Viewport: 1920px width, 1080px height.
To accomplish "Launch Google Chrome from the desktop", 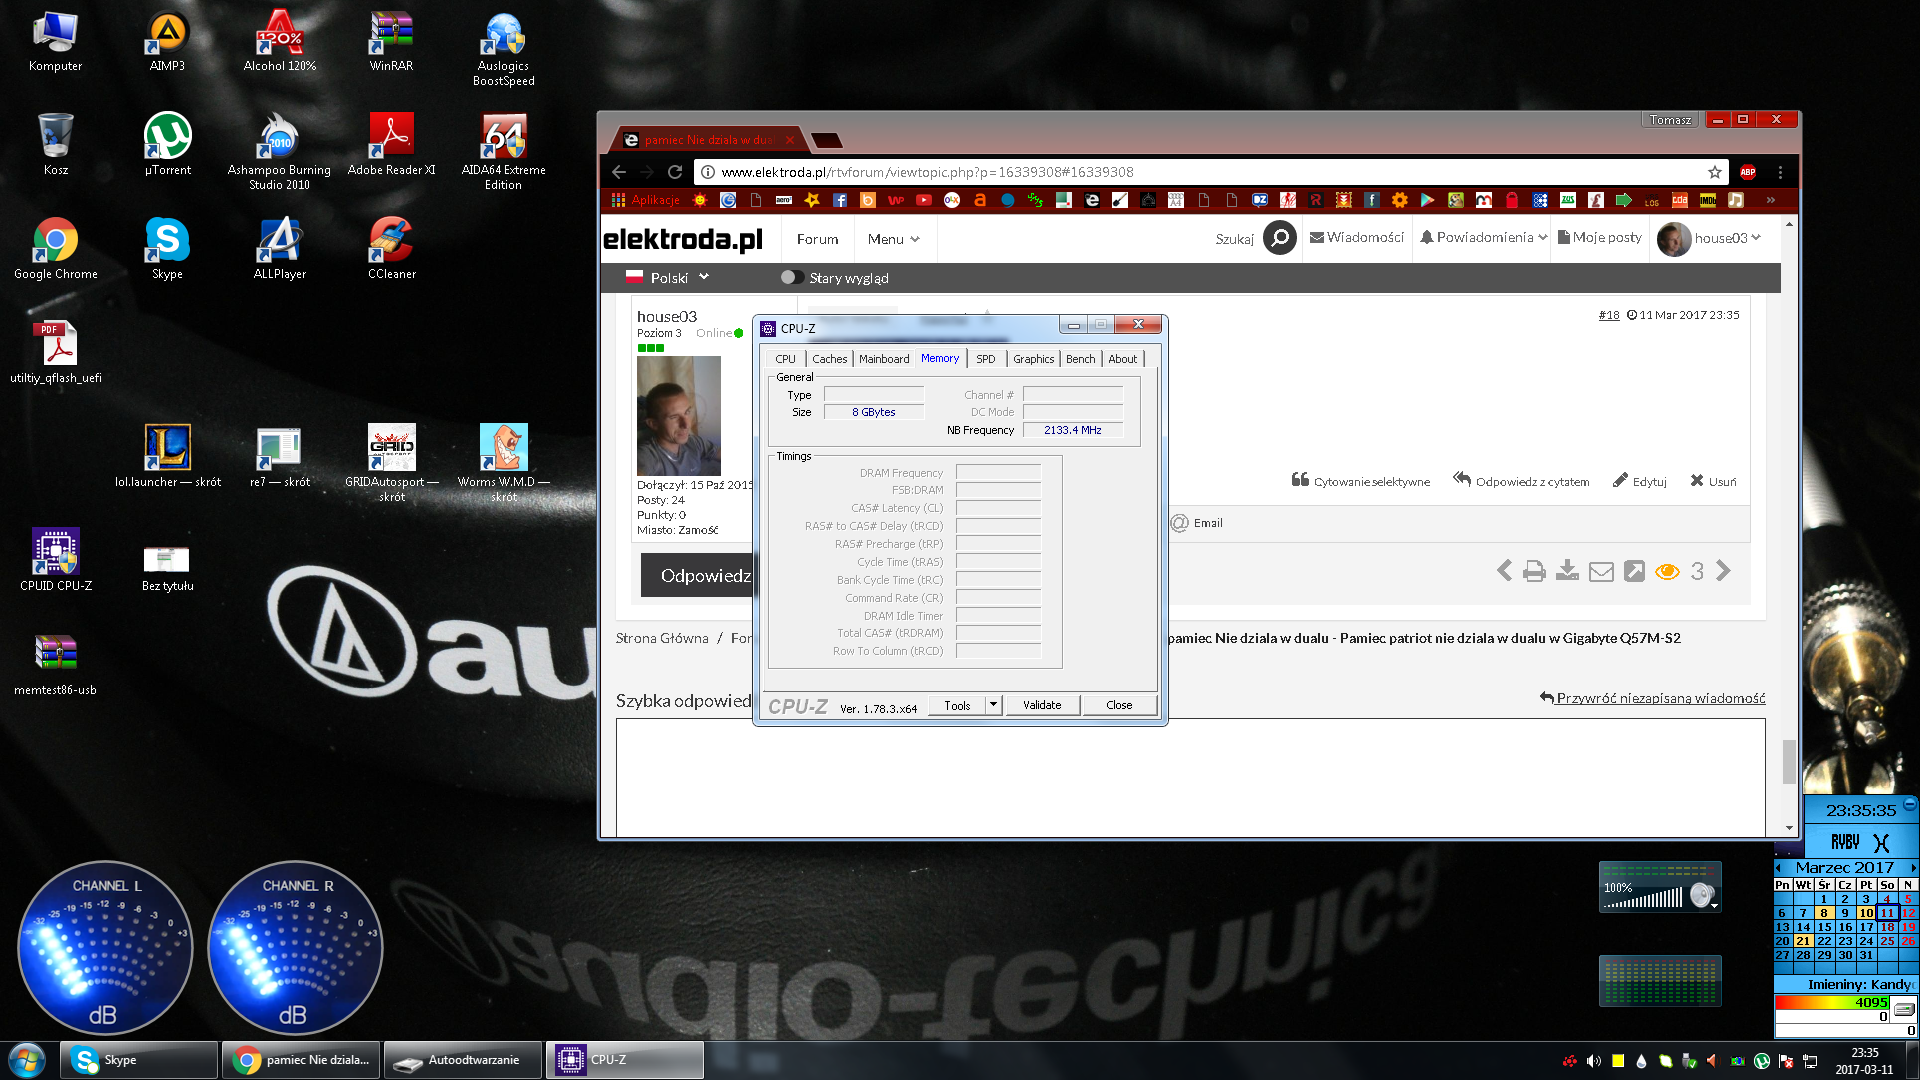I will coord(56,249).
